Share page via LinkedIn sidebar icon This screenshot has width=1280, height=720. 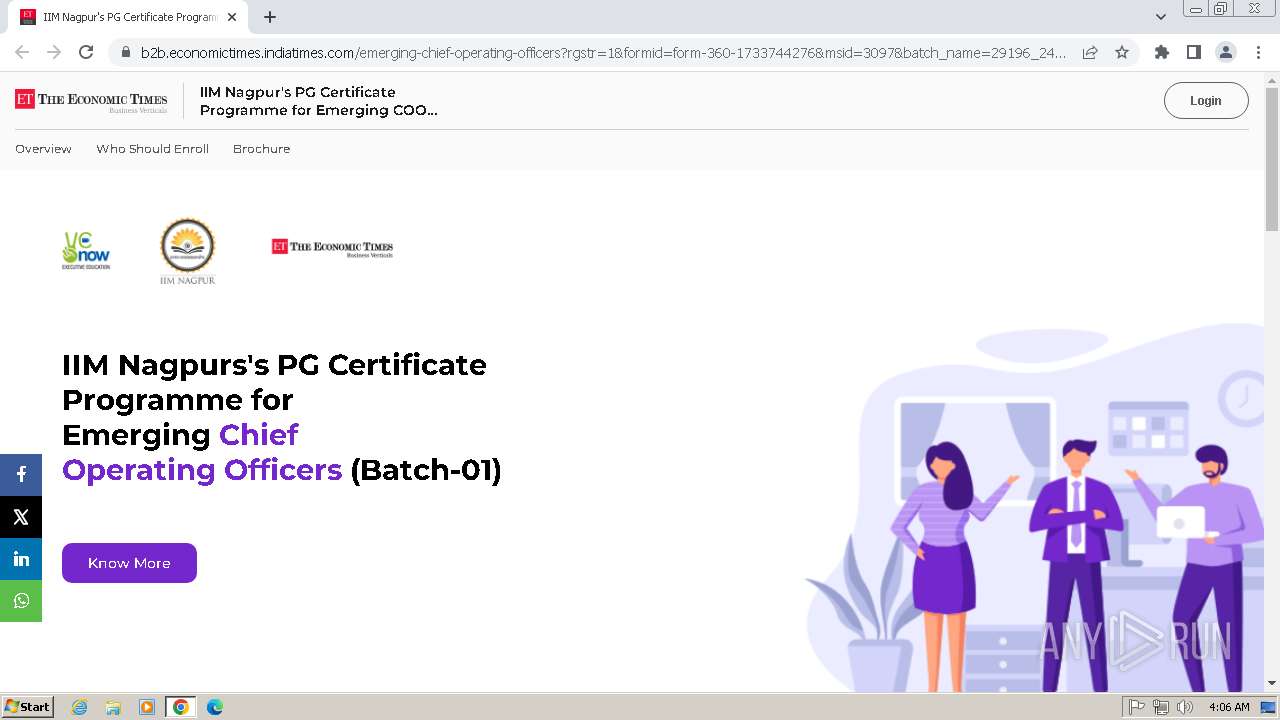coord(21,559)
